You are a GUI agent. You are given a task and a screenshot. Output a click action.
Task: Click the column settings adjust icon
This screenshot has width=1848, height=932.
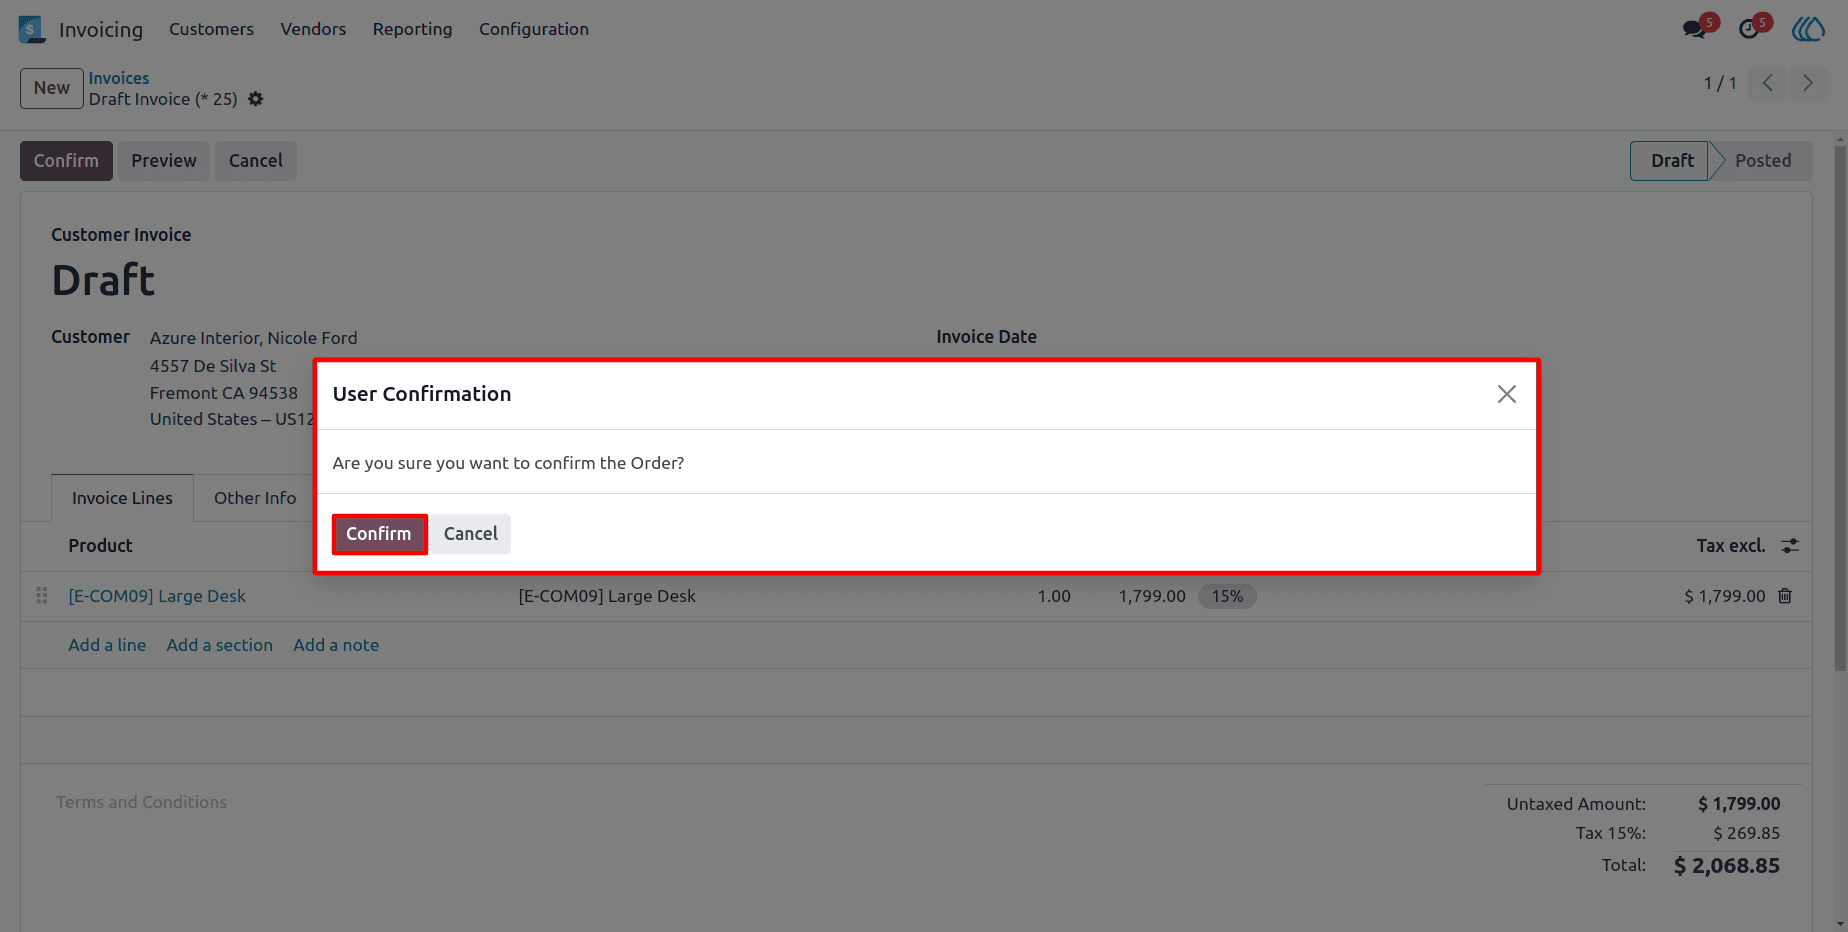[x=1790, y=546]
